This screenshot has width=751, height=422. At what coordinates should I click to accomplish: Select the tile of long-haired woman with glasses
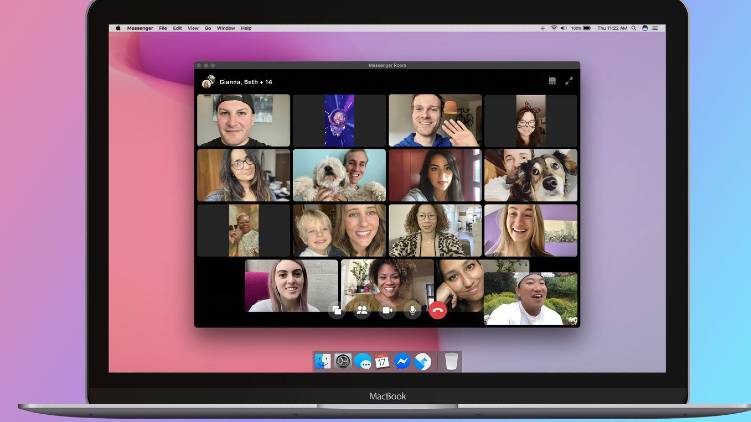243,175
